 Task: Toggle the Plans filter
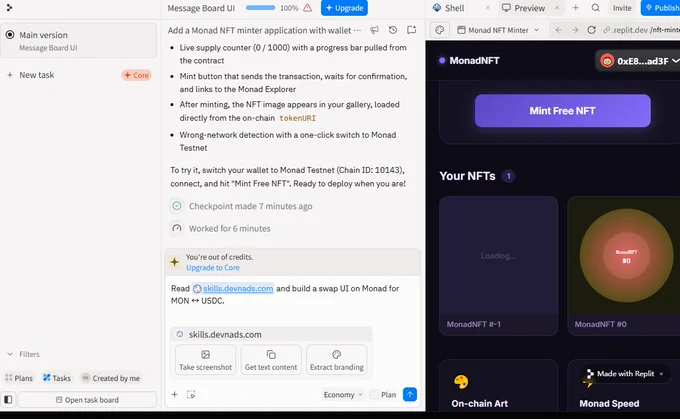(x=19, y=378)
